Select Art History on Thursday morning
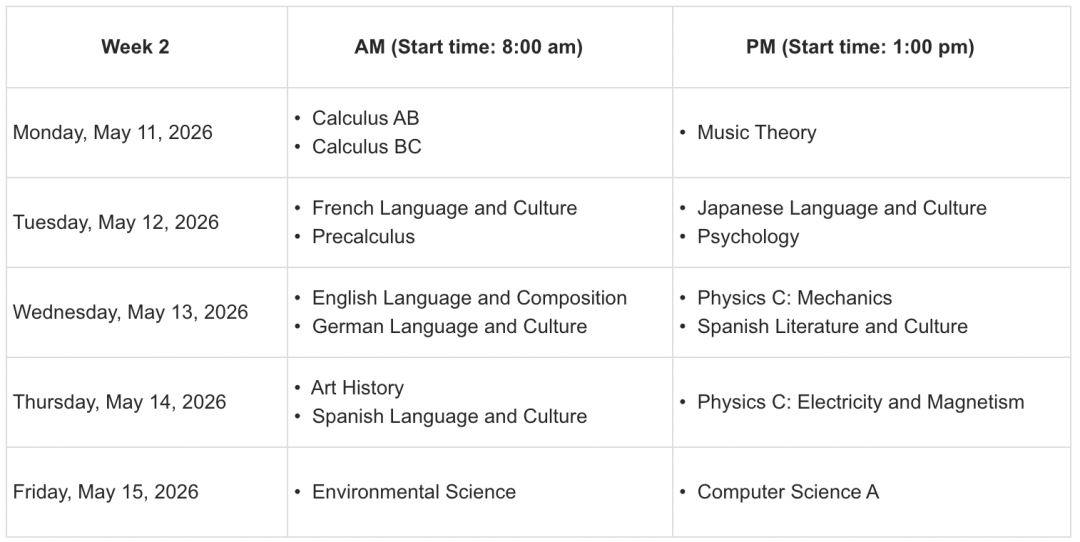The height and width of the screenshot is (542, 1080). coord(357,388)
